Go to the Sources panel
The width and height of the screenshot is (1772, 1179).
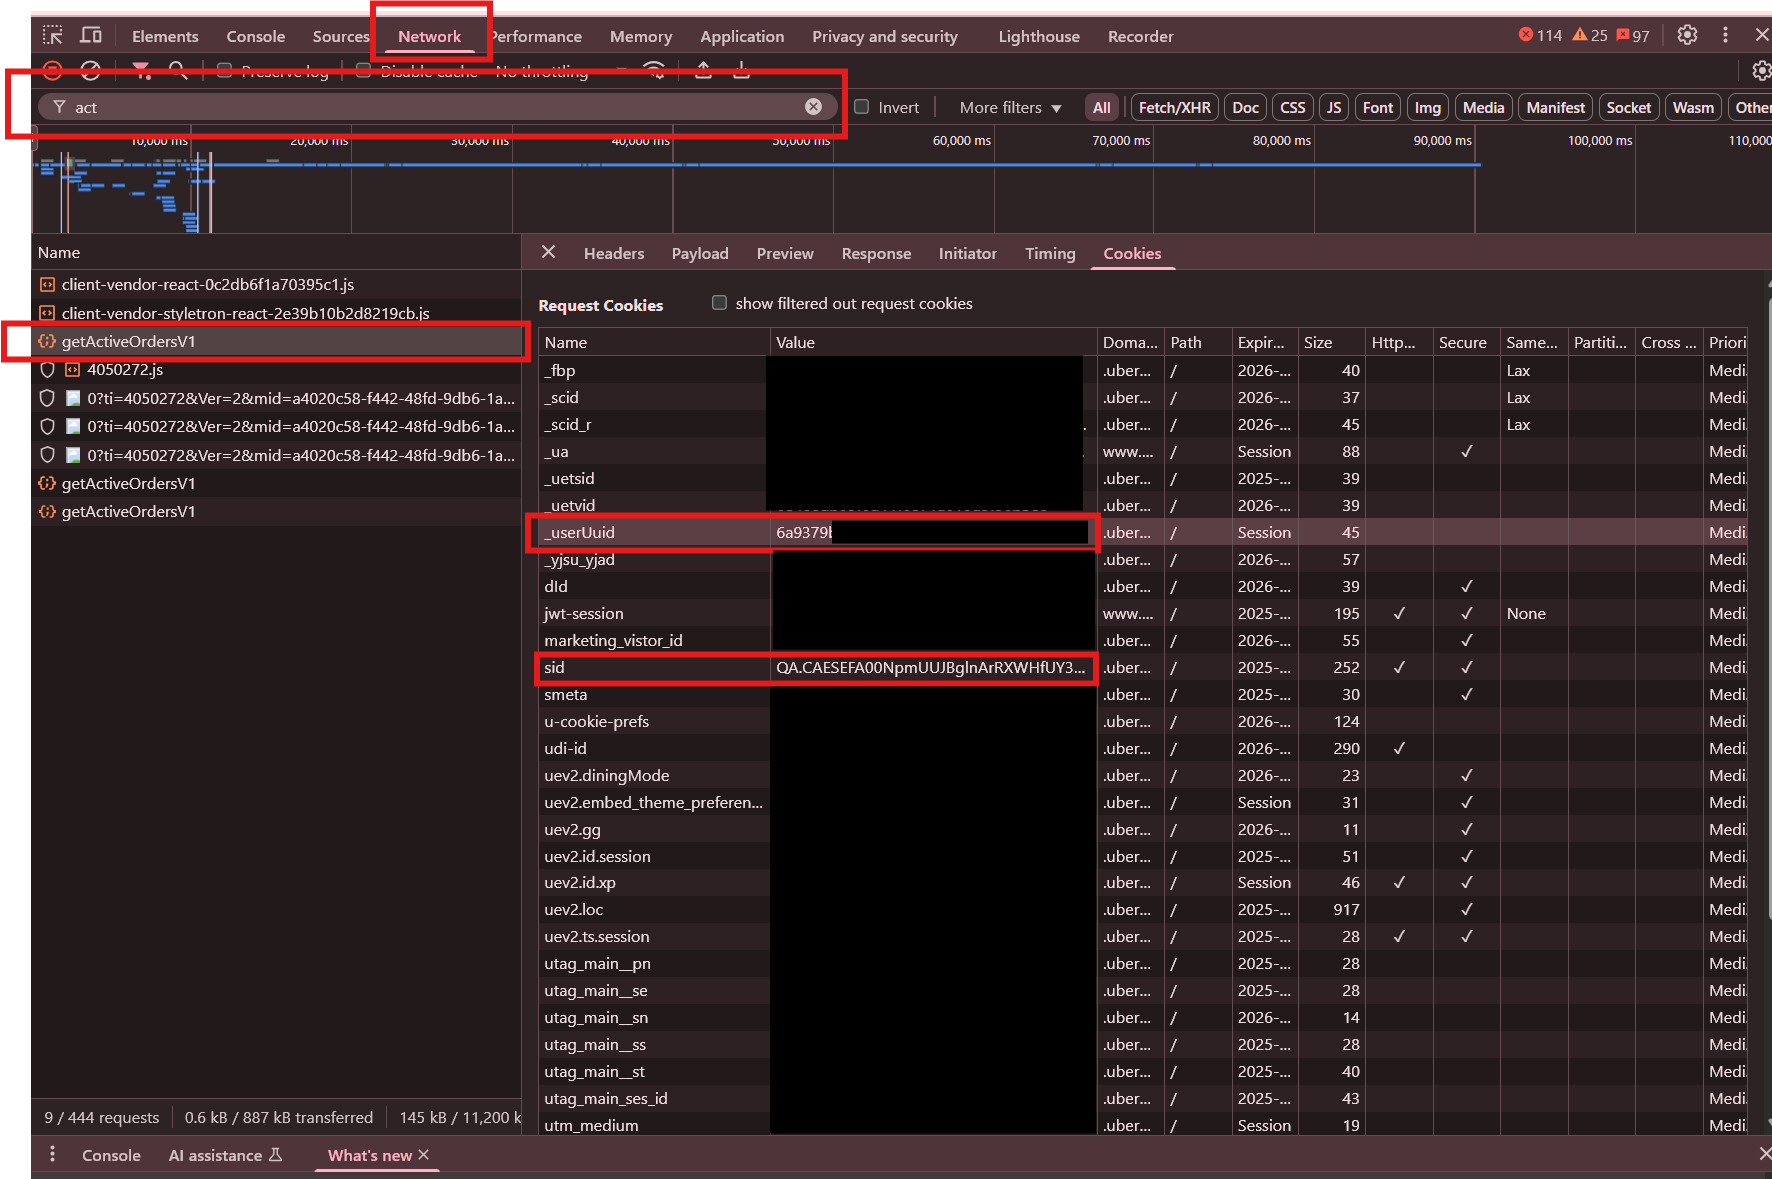pos(341,36)
